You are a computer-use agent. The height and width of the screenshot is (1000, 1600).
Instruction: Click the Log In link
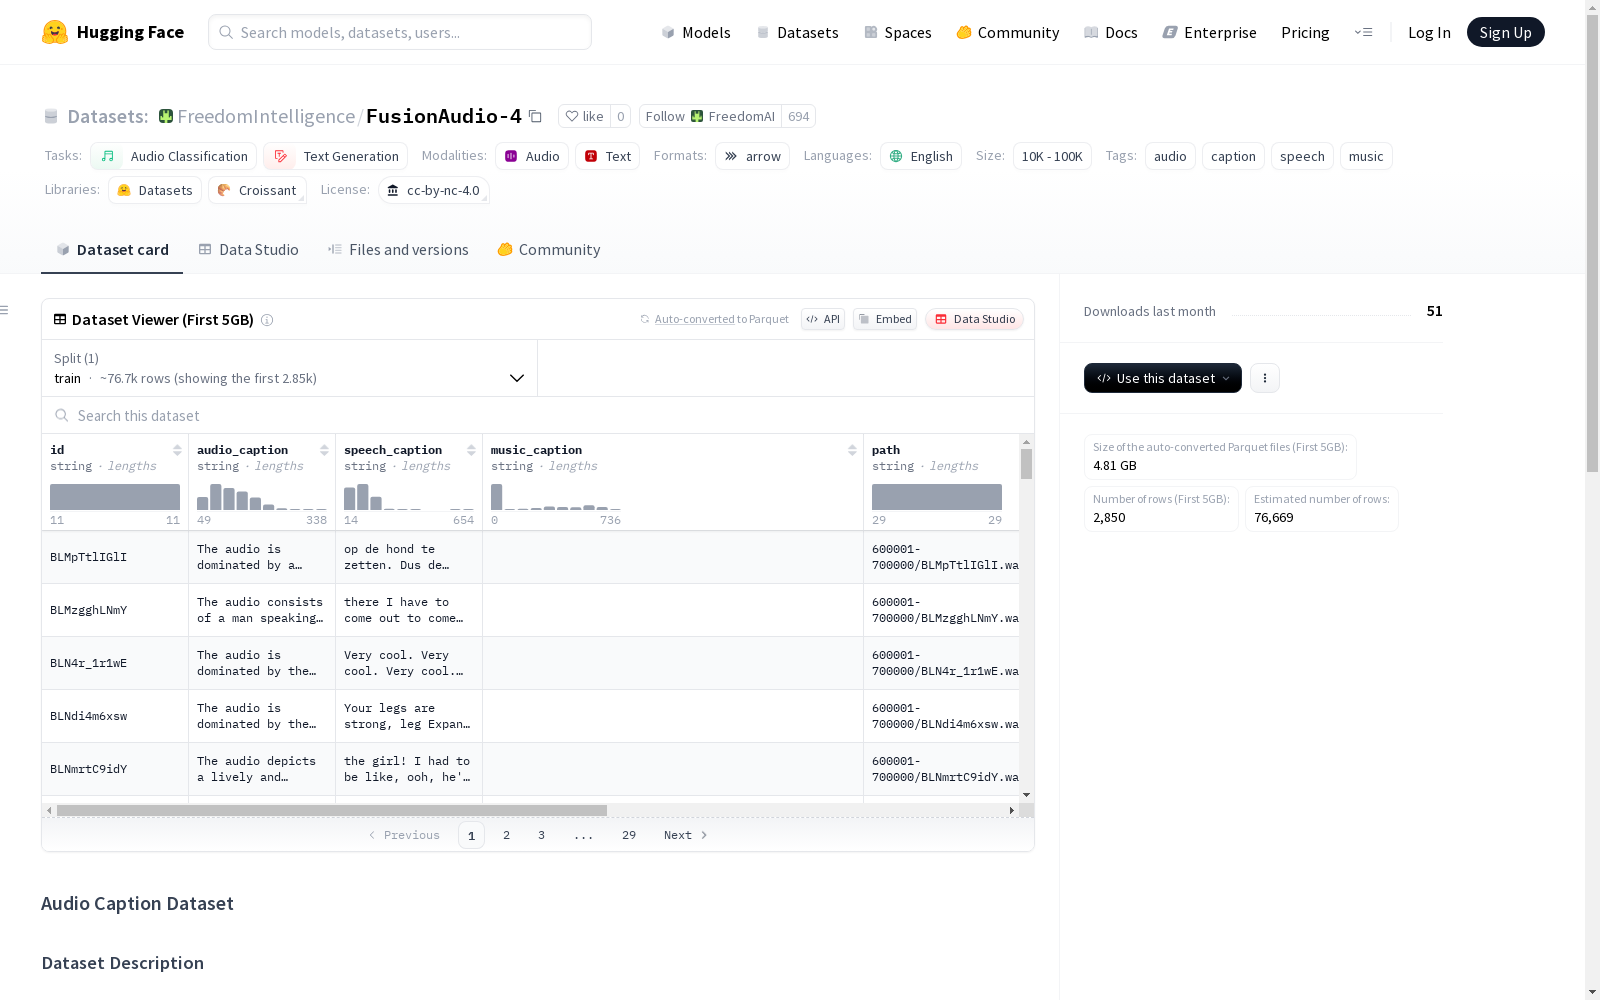click(x=1429, y=32)
